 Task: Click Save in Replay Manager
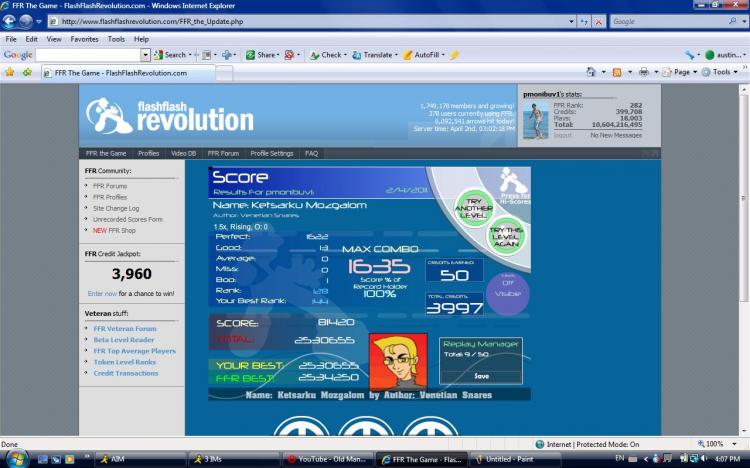[481, 376]
